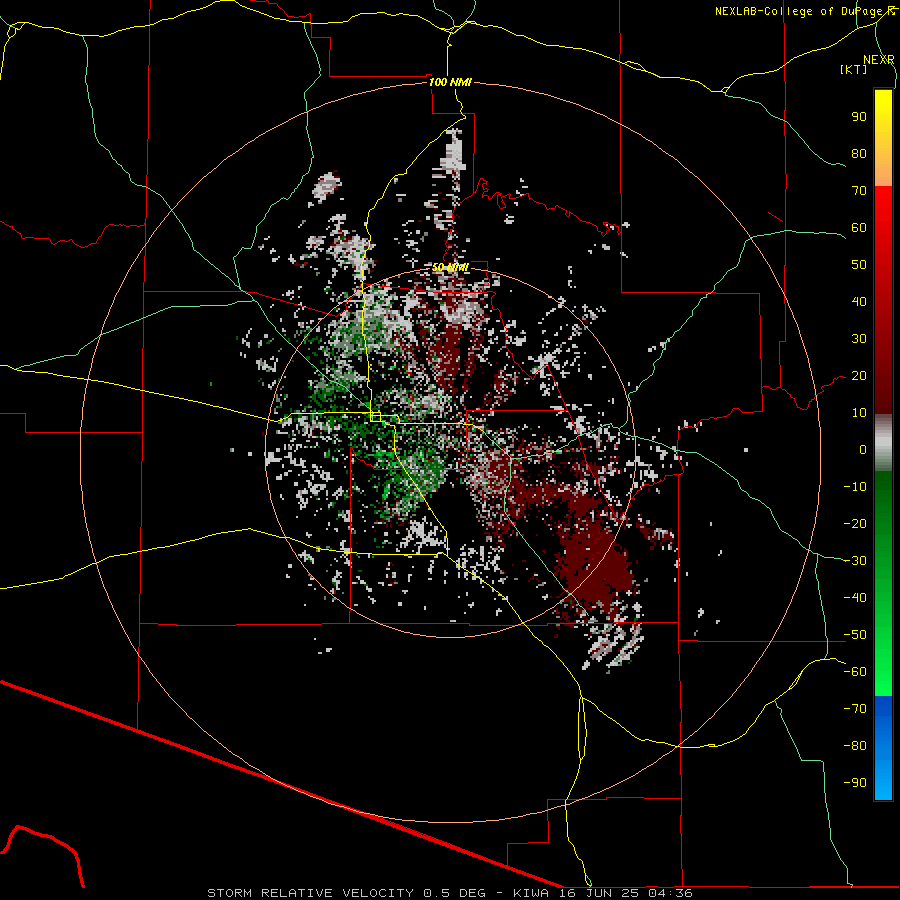
Task: Click the 50 value on the velocity scale
Action: point(859,265)
